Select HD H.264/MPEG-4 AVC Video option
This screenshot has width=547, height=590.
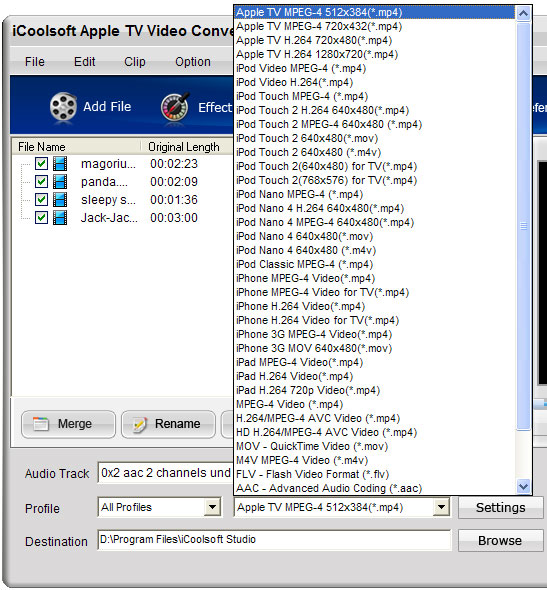click(x=374, y=432)
